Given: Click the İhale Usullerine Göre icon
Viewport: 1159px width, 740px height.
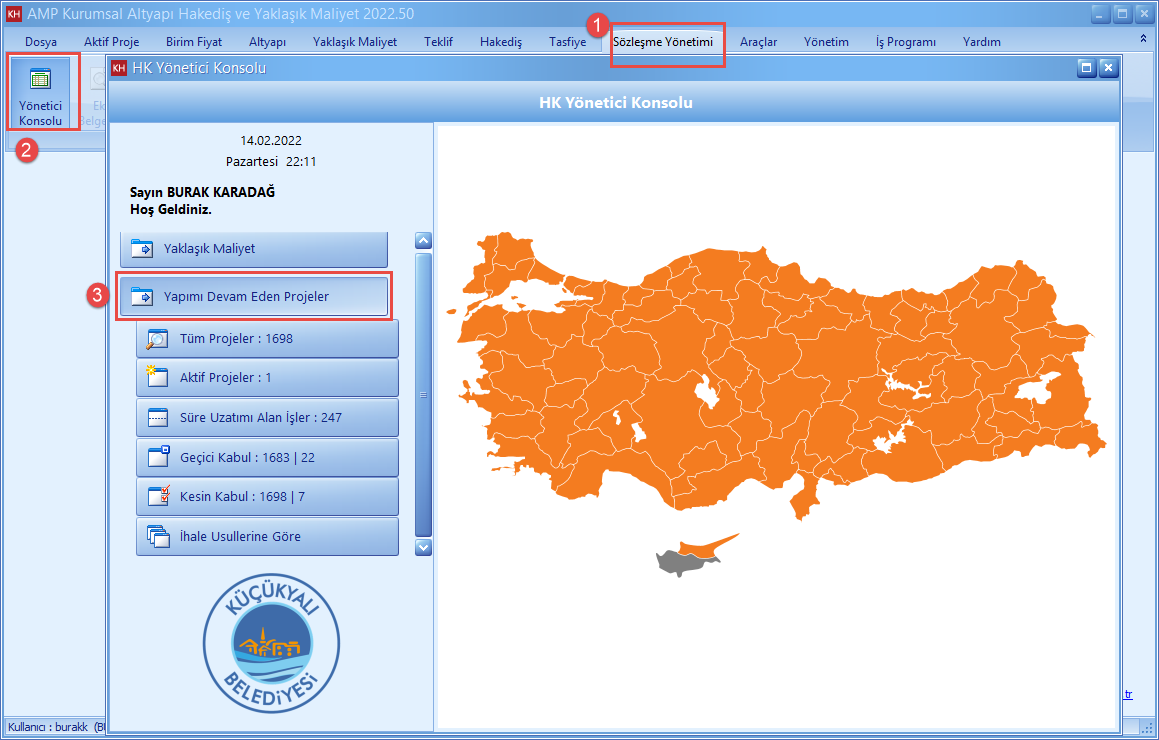Looking at the screenshot, I should point(158,537).
